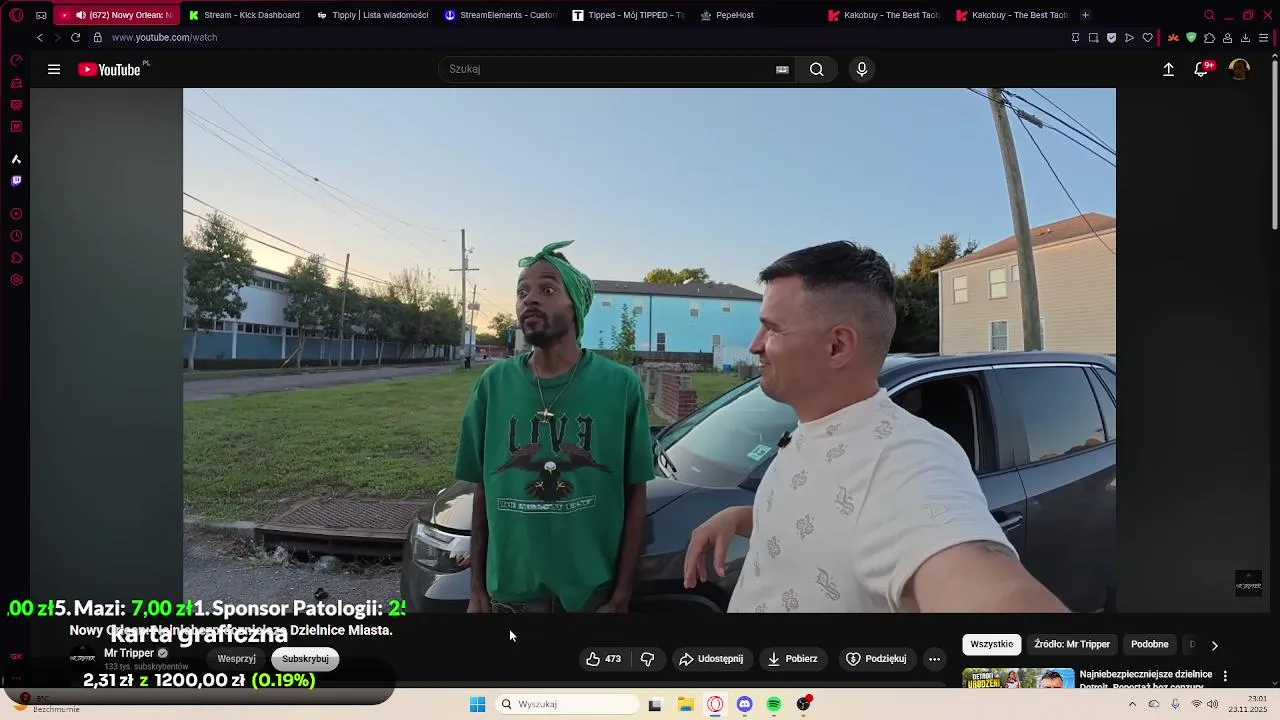The height and width of the screenshot is (720, 1280).
Task: Dislike the video
Action: 647,659
